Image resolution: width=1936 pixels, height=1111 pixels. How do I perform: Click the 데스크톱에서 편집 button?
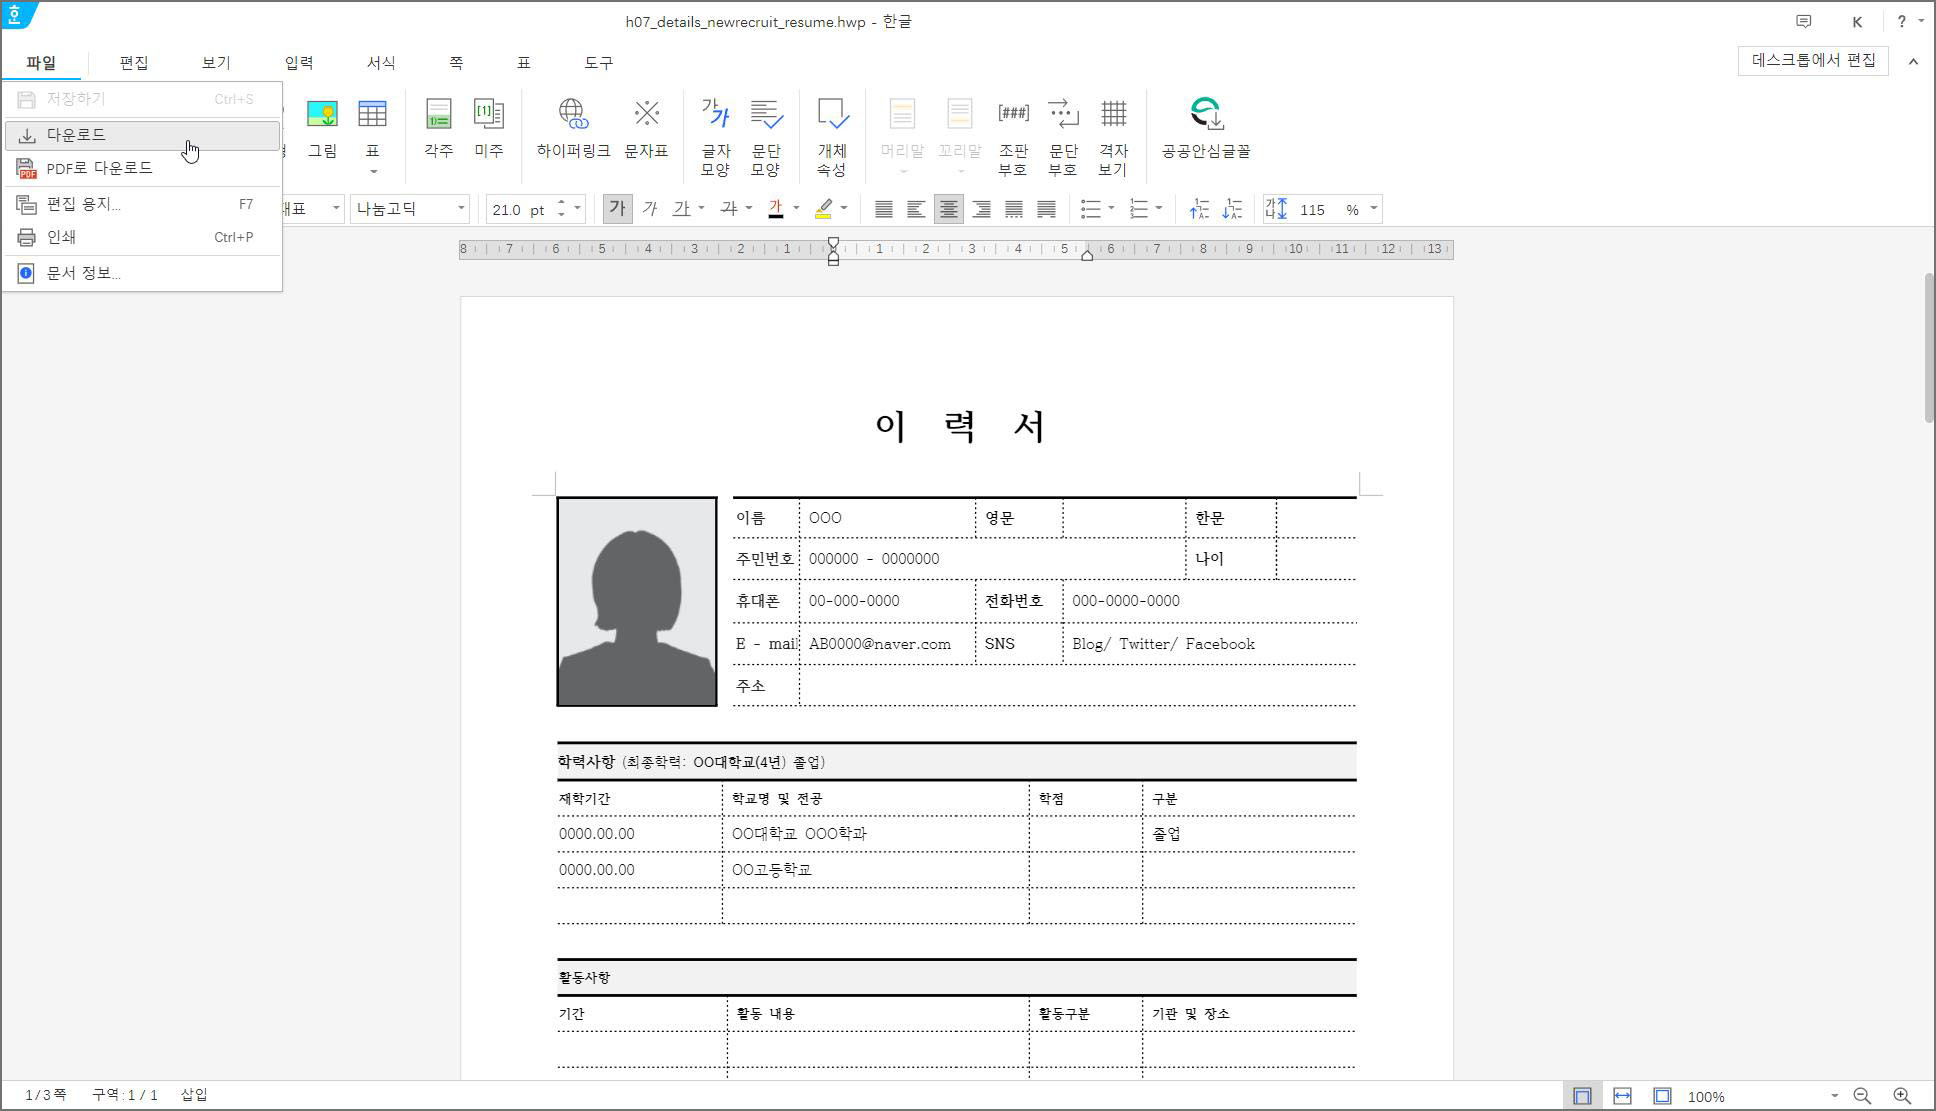click(1812, 60)
